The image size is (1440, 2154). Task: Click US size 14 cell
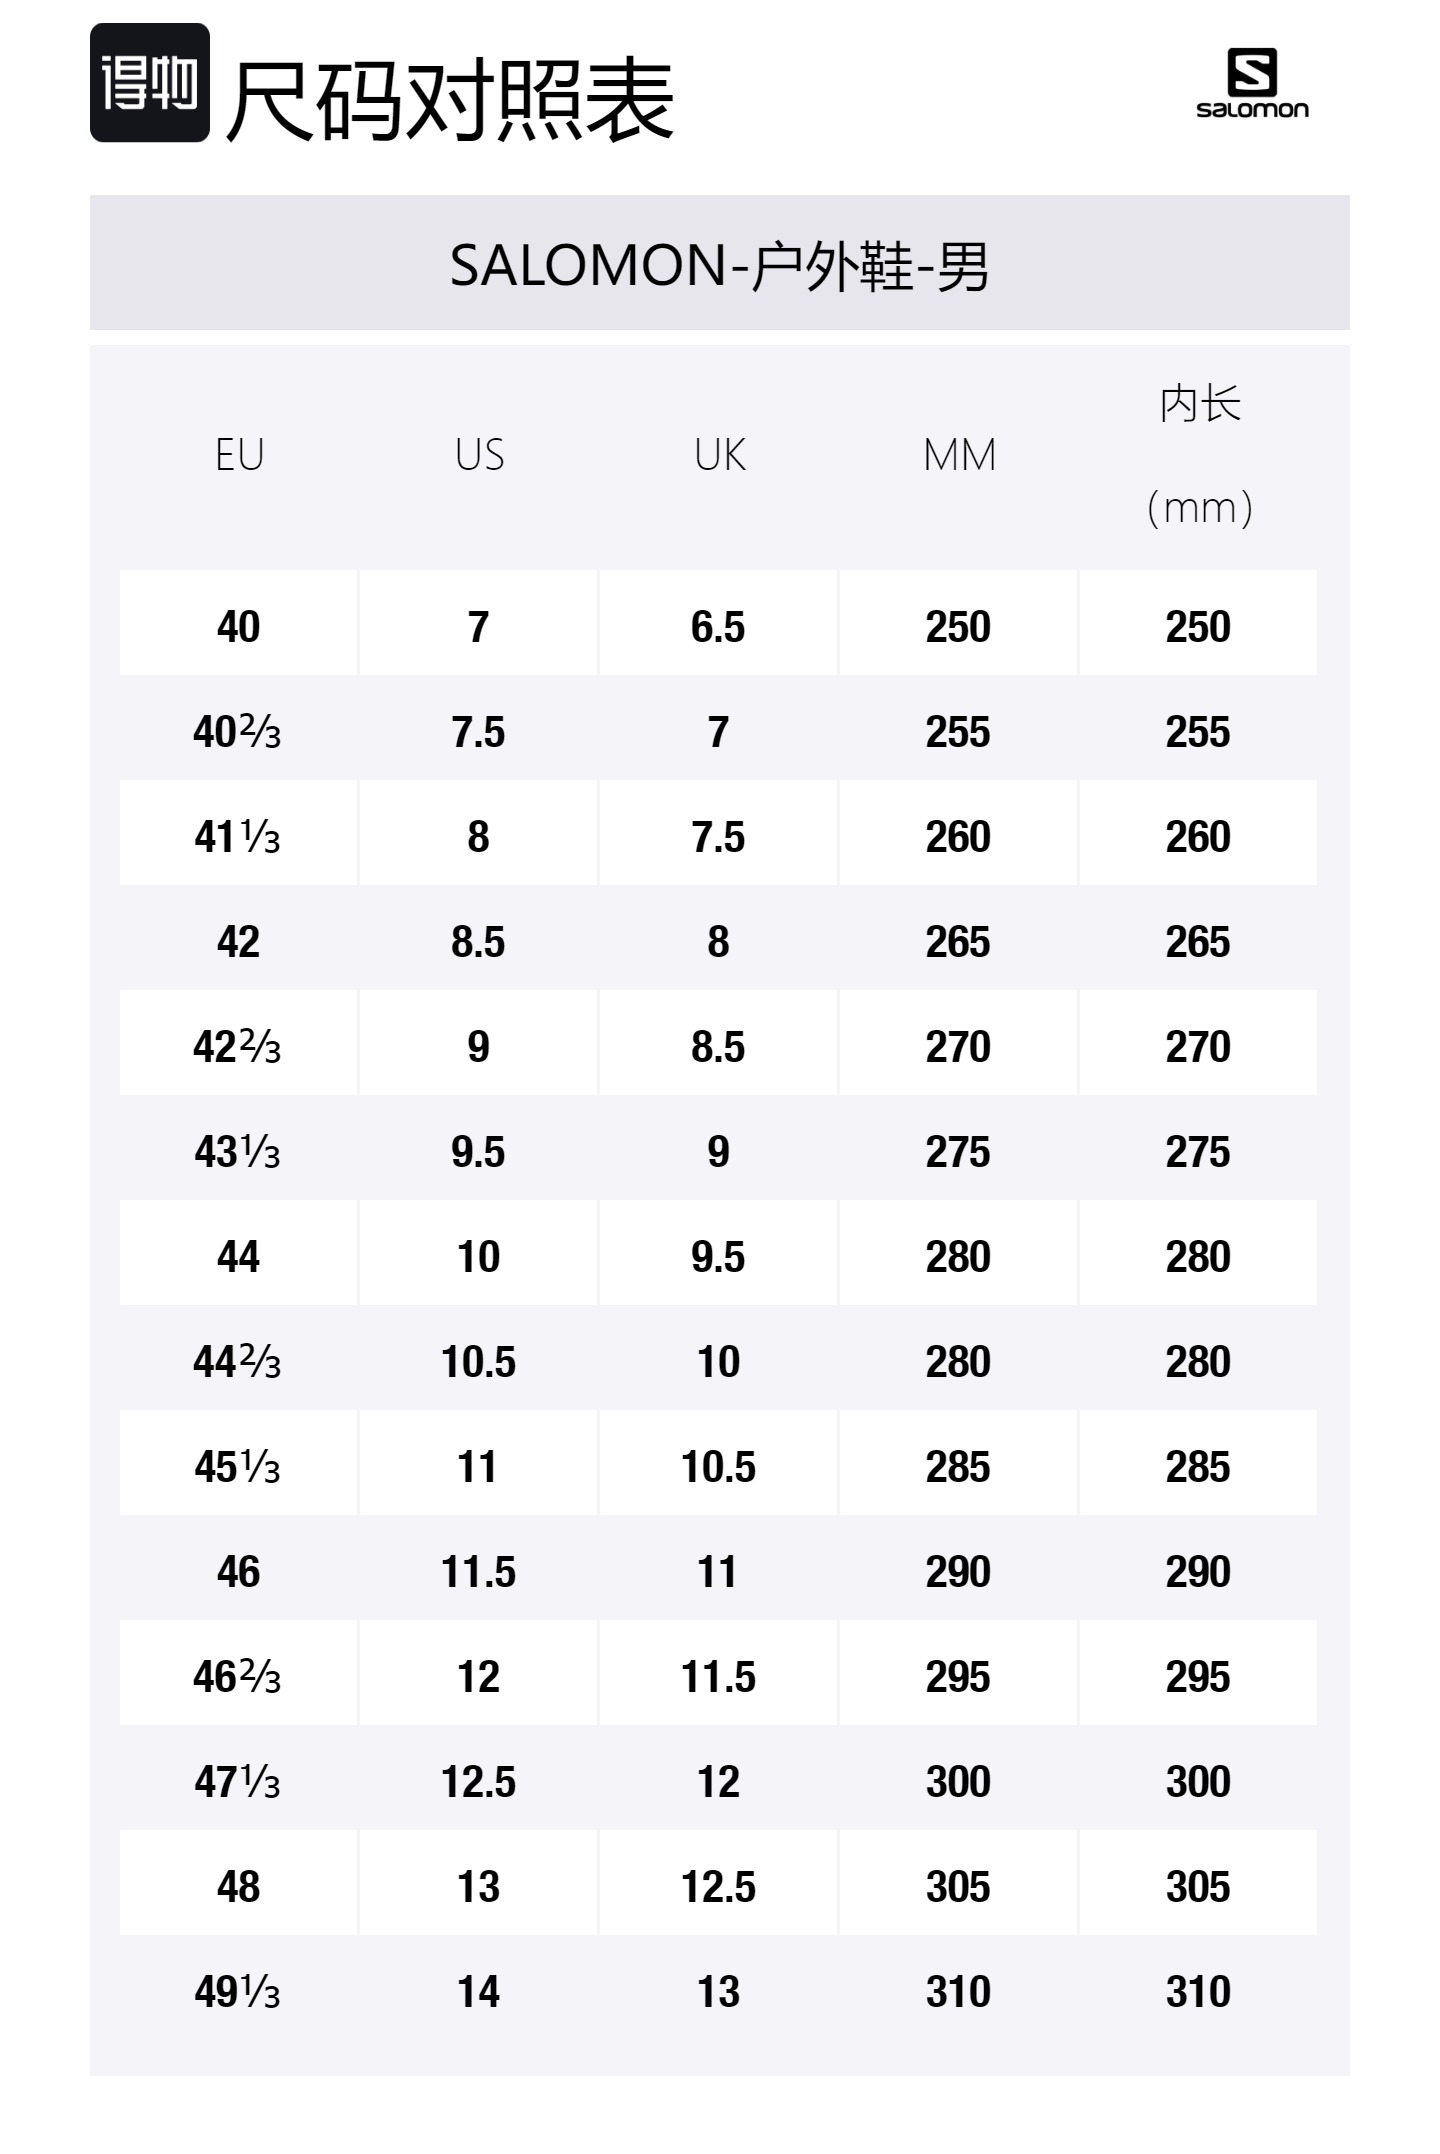pos(478,1992)
